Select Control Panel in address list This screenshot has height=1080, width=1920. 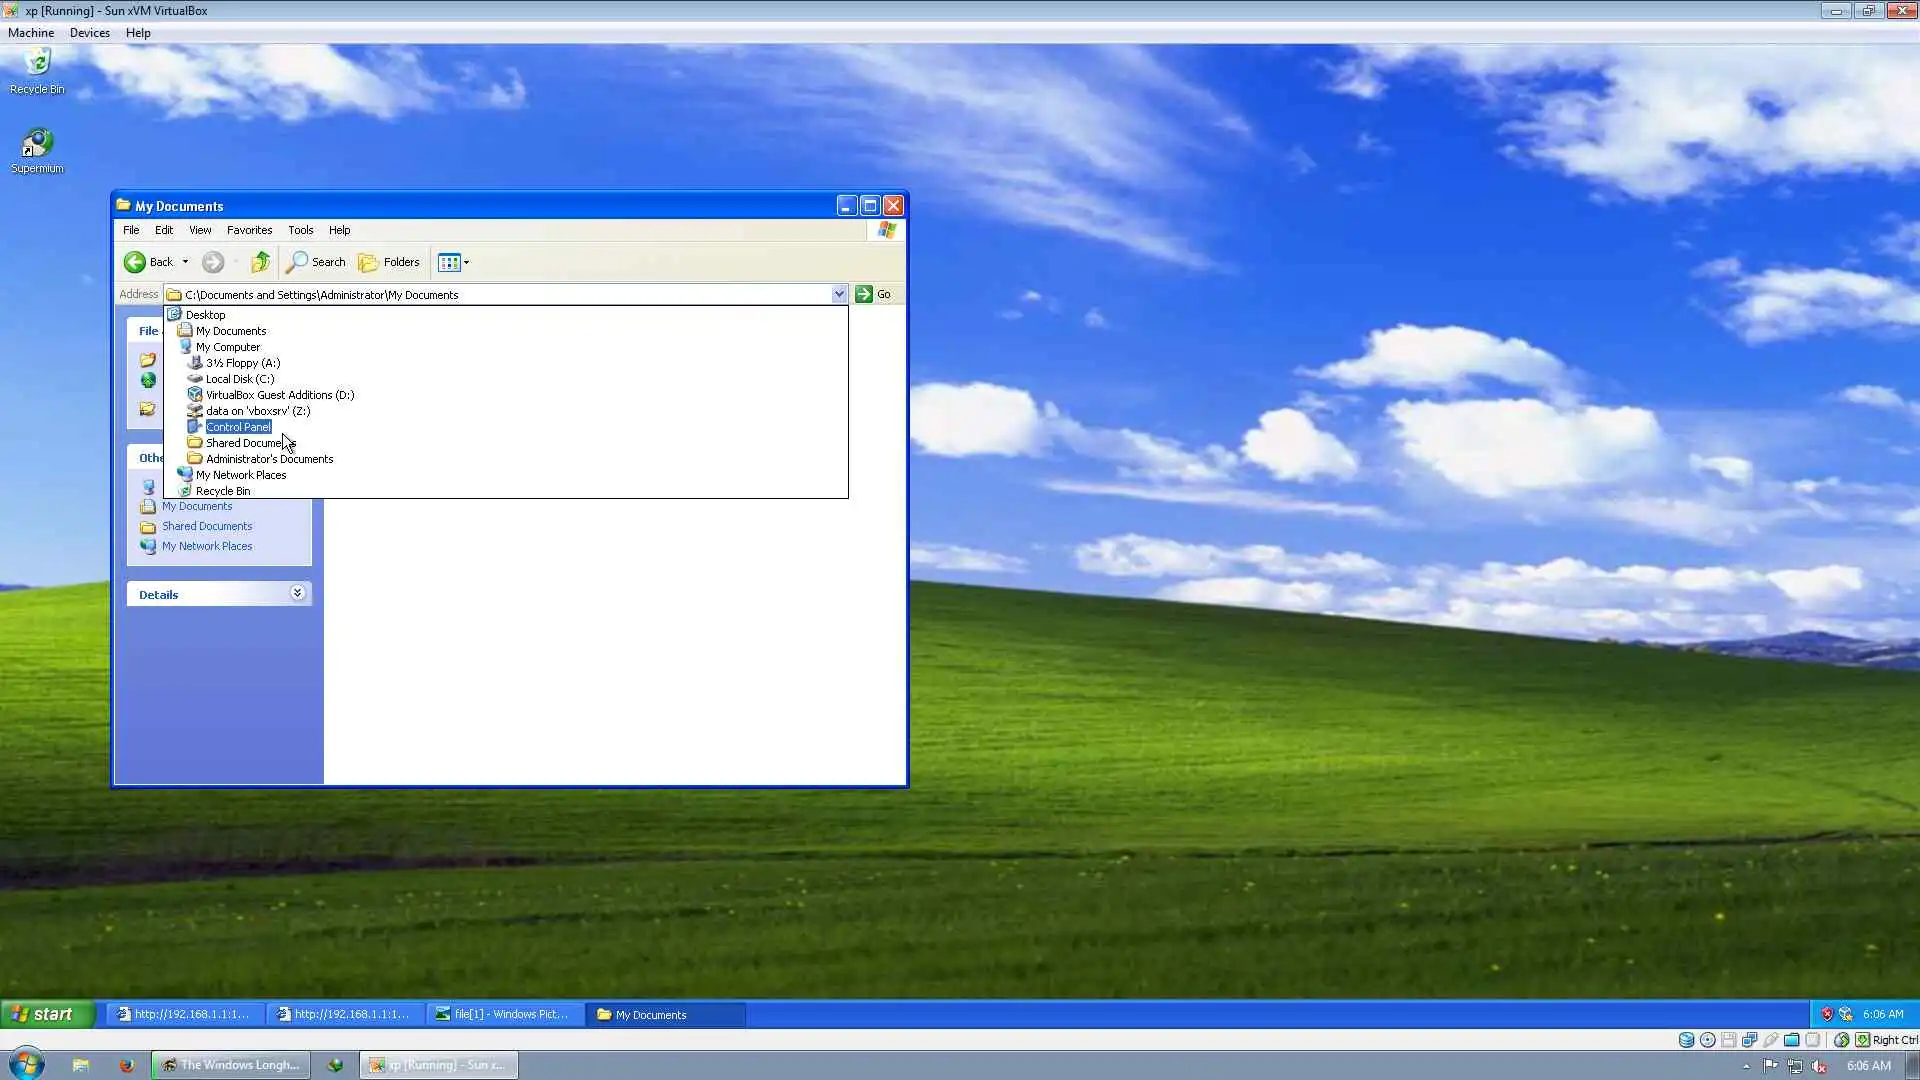pyautogui.click(x=238, y=427)
